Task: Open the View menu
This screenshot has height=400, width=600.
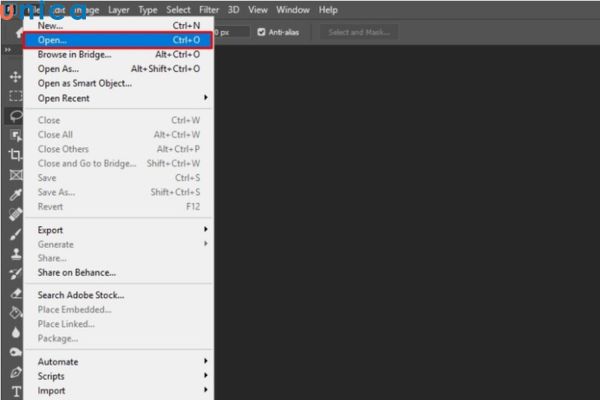Action: point(258,10)
